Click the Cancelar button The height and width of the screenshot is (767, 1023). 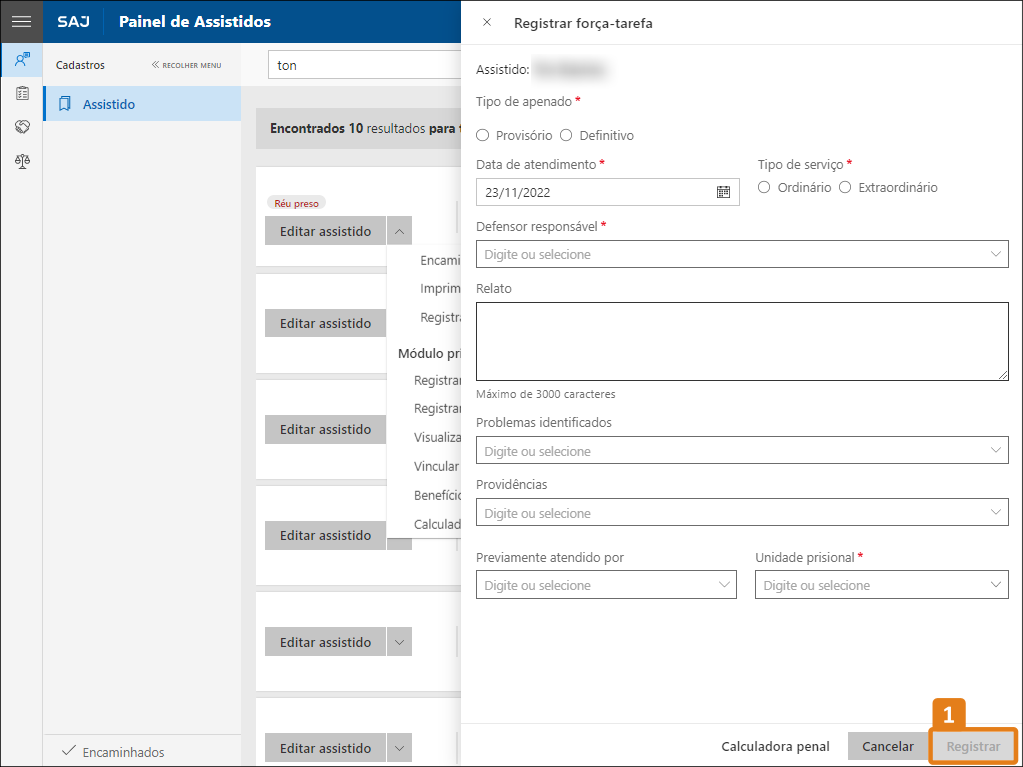pyautogui.click(x=887, y=746)
